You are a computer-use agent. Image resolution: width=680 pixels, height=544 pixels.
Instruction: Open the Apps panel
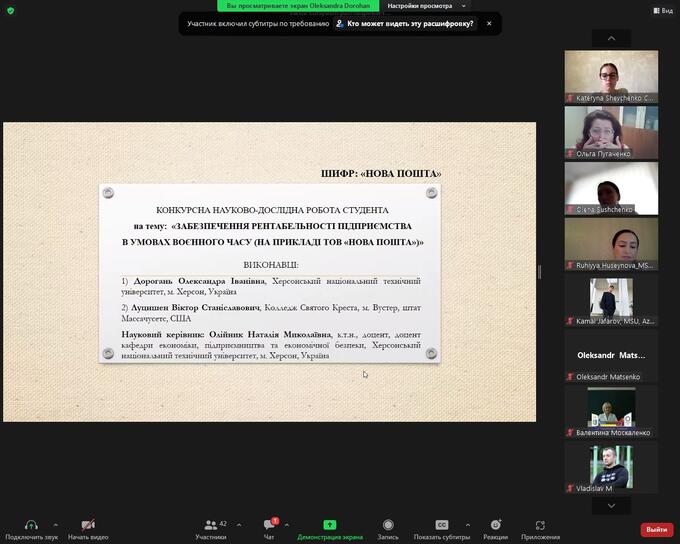[x=540, y=525]
